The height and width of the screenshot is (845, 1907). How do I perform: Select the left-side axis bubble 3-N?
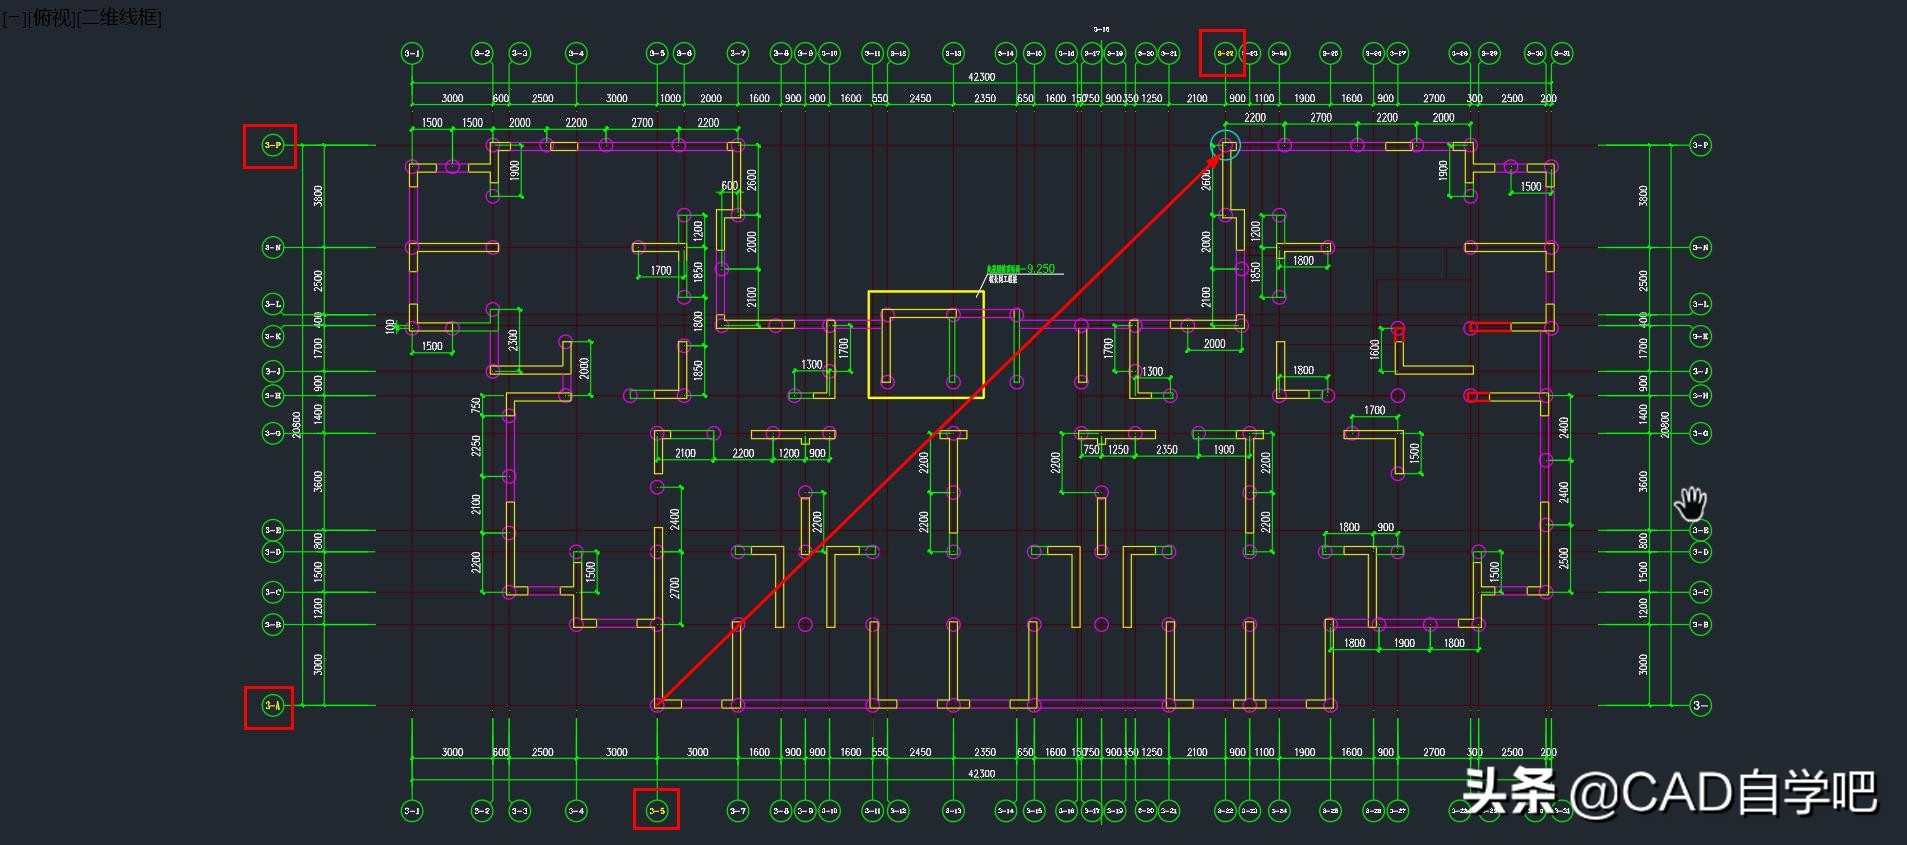coord(273,247)
